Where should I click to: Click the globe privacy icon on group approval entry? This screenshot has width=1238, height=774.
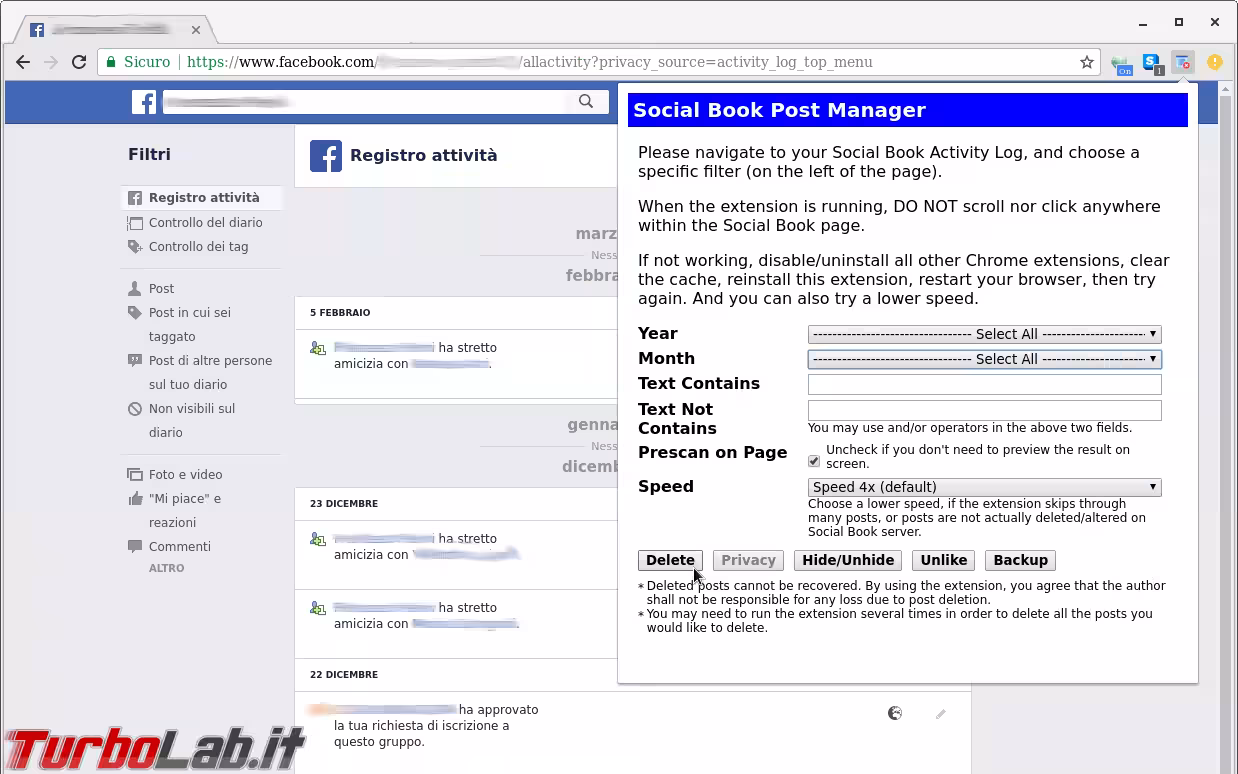tap(895, 713)
